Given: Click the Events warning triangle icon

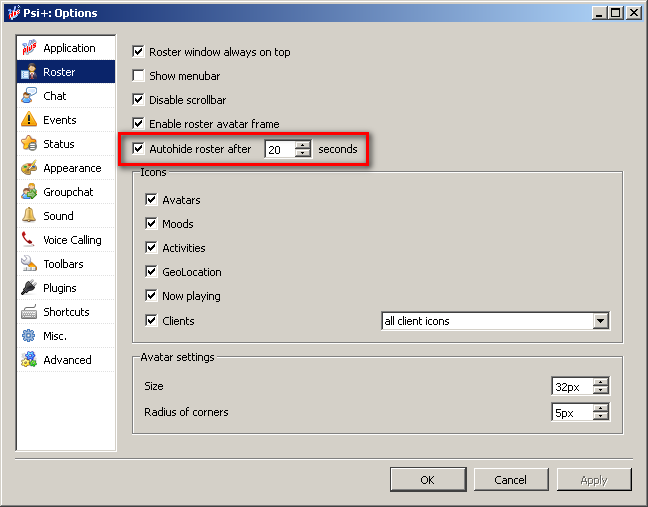Looking at the screenshot, I should (29, 120).
